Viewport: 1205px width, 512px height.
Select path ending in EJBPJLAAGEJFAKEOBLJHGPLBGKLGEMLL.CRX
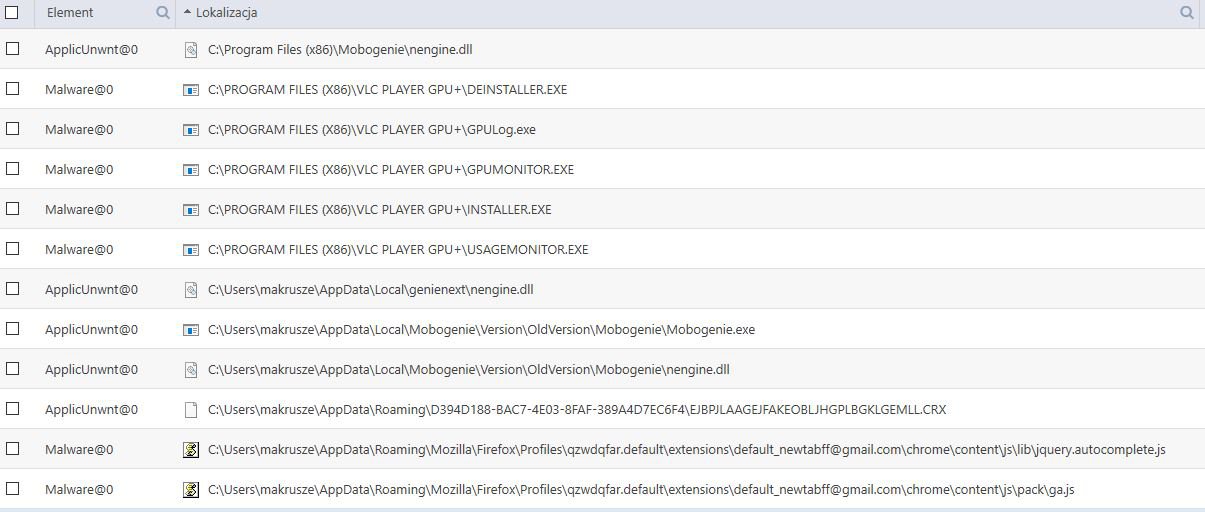577,410
